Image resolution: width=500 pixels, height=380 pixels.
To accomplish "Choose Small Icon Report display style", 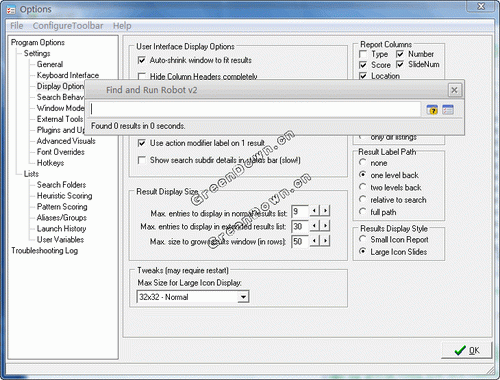I will pos(363,239).
